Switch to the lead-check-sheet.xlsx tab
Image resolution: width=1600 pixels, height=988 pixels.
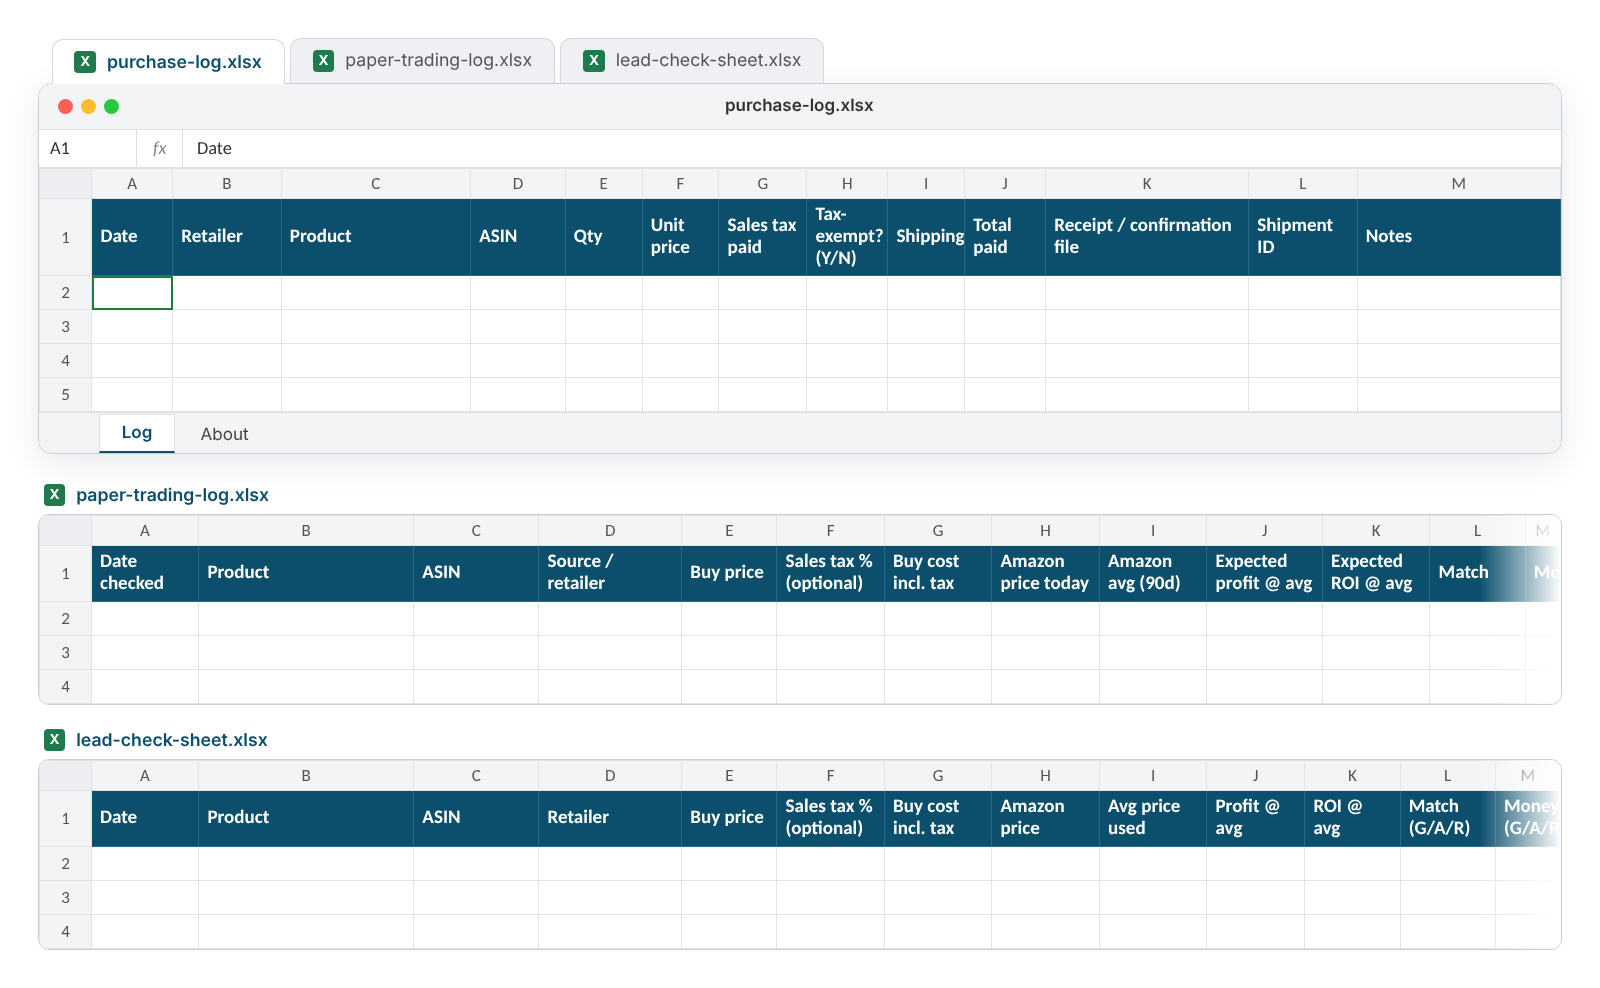(692, 61)
